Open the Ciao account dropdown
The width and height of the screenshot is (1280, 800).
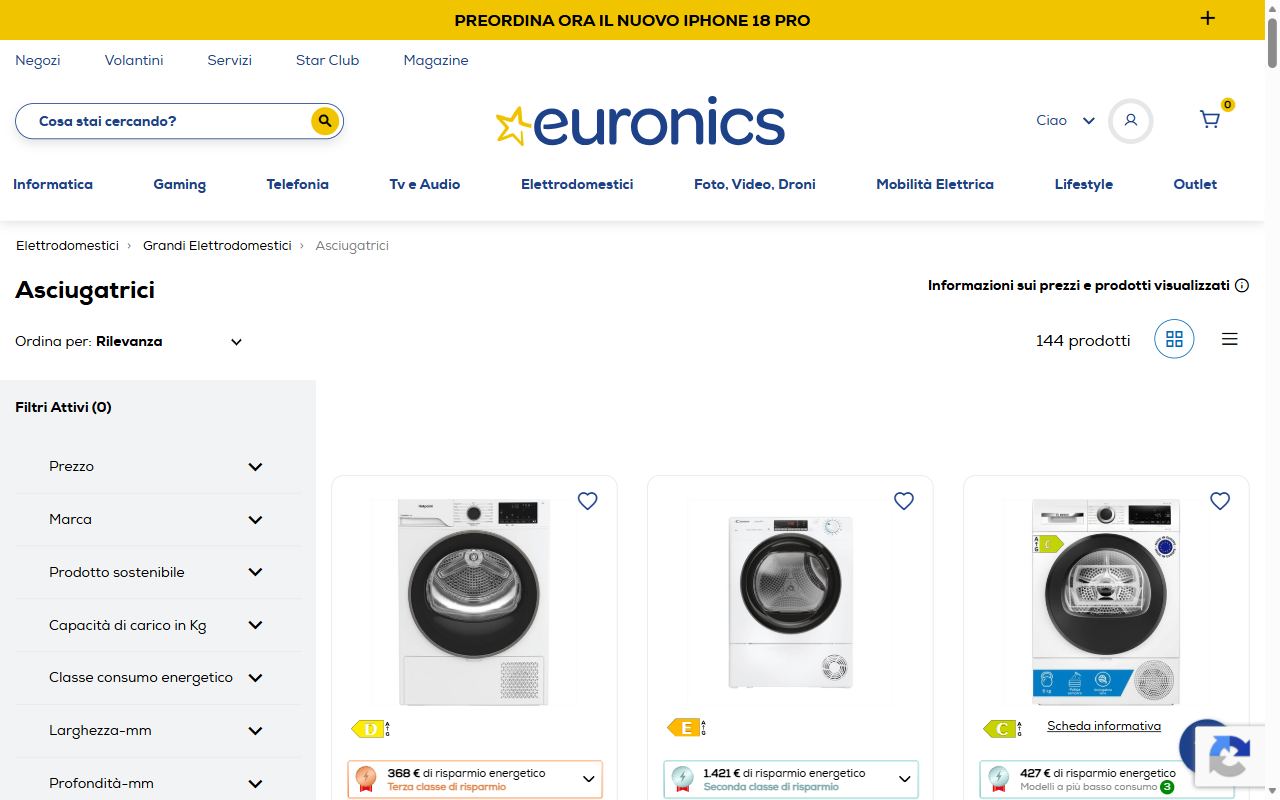(x=1066, y=120)
